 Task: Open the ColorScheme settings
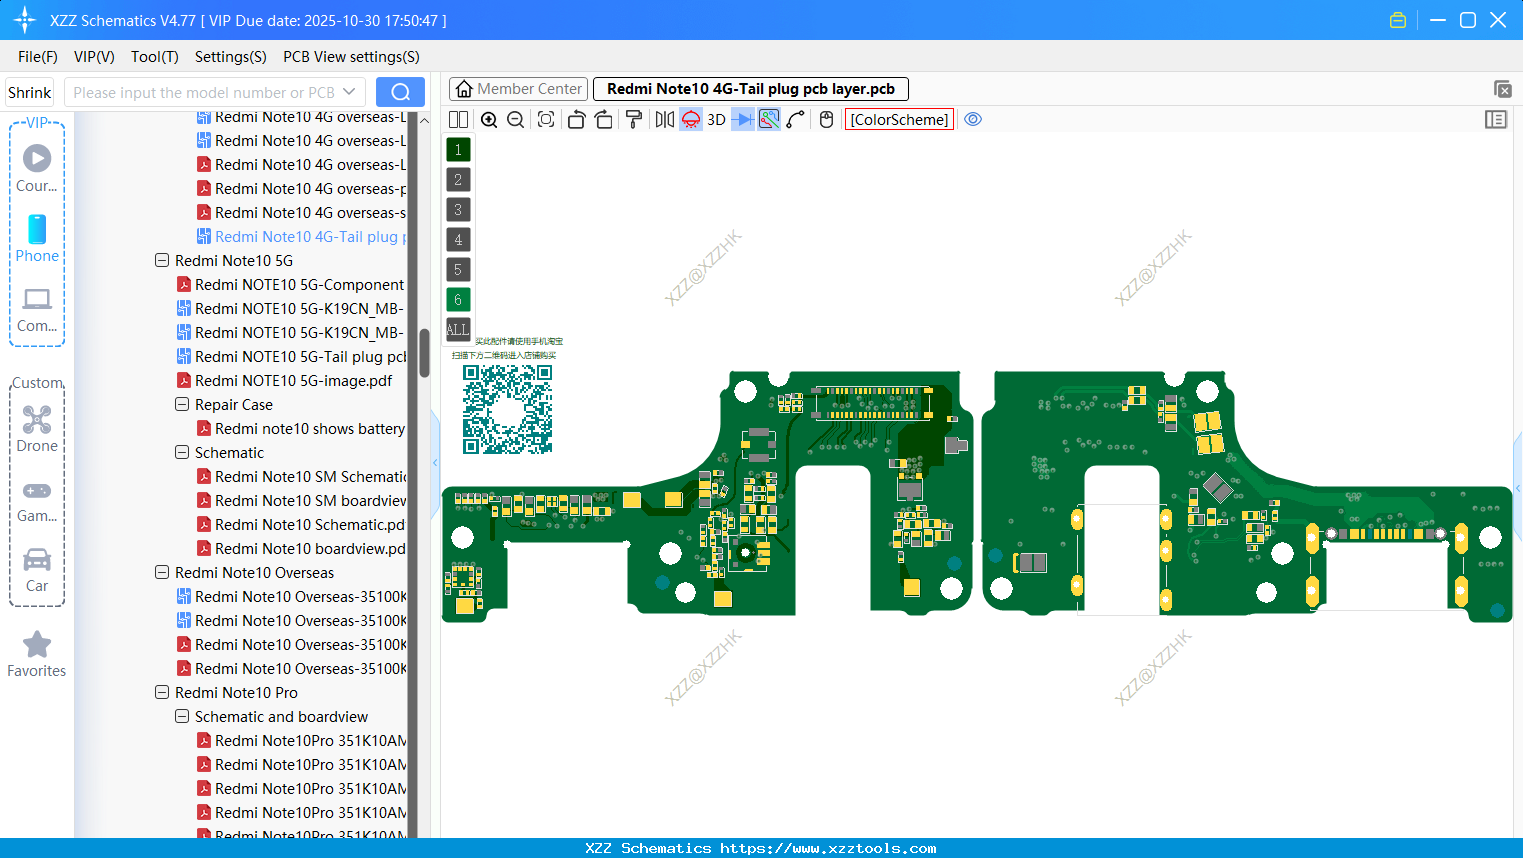898,119
